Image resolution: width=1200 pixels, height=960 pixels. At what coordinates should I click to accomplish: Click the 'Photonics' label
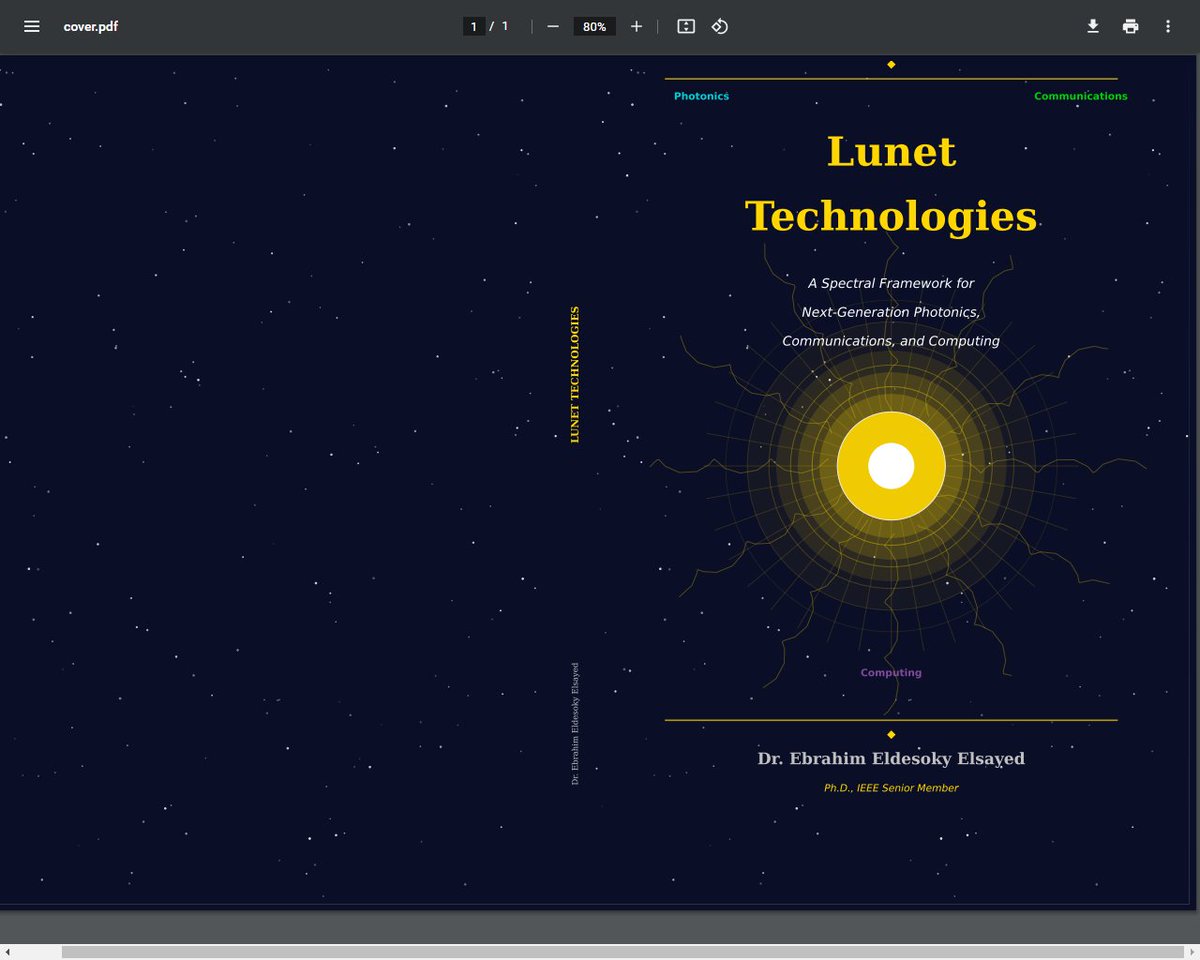(x=701, y=96)
